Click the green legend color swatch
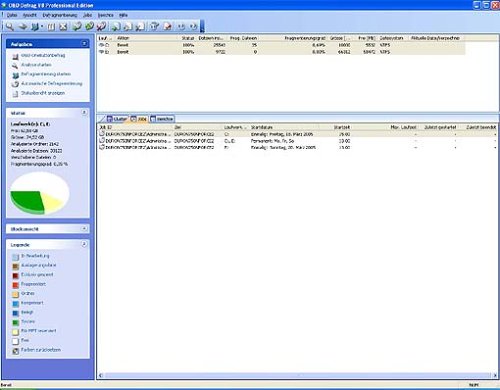 coord(15,322)
